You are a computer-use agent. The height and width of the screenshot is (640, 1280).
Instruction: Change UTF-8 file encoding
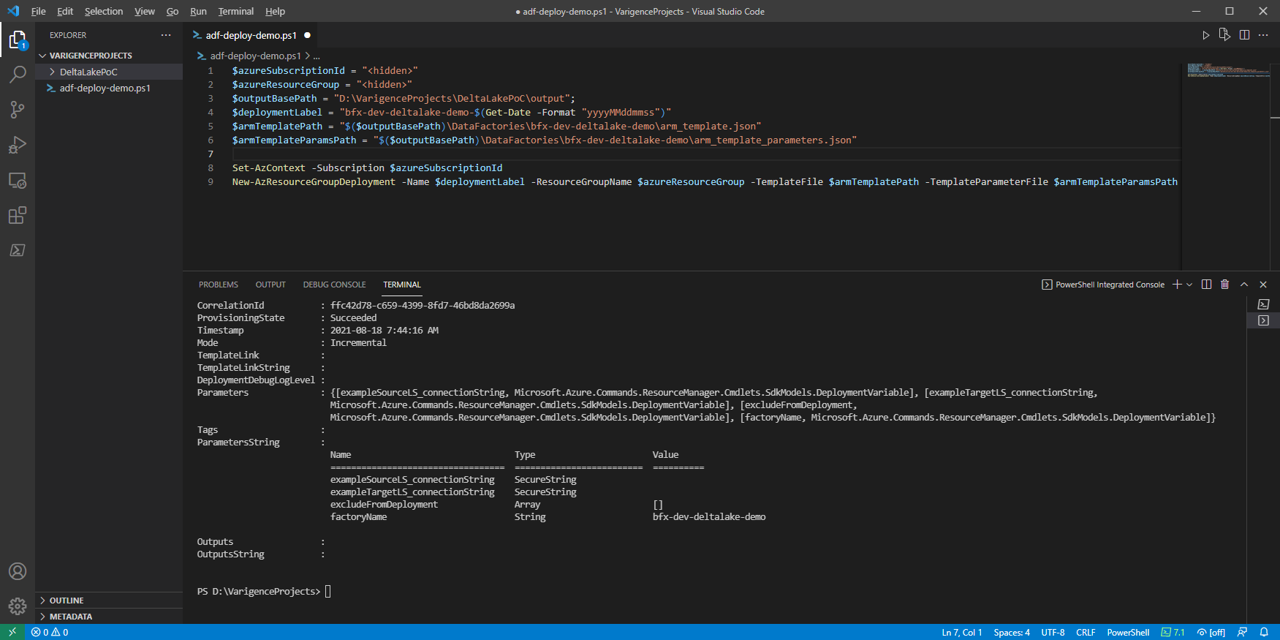[x=1052, y=632]
